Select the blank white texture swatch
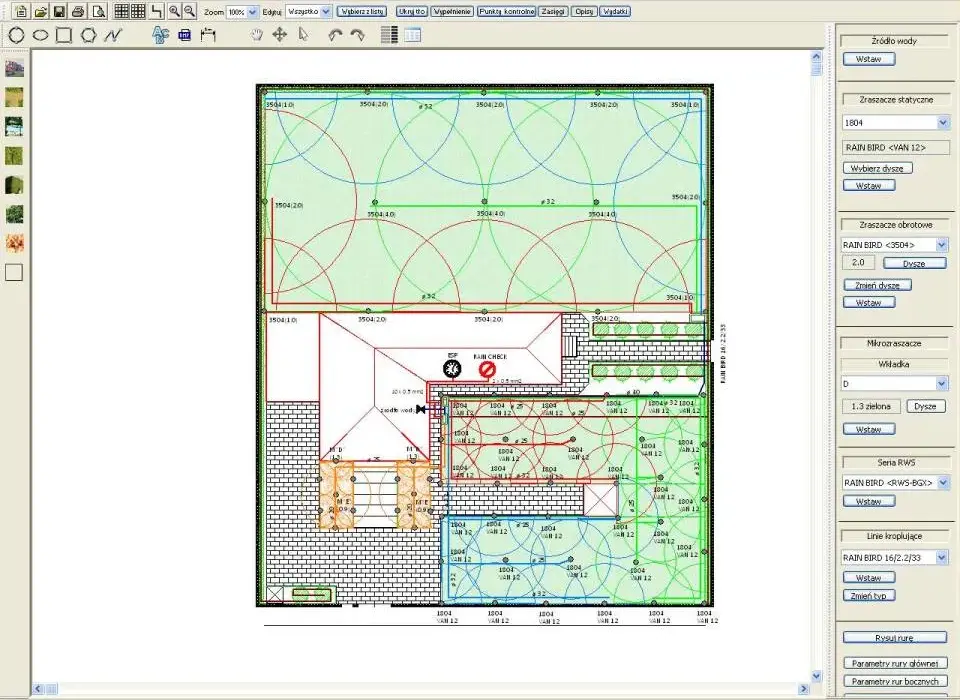 tap(14, 272)
